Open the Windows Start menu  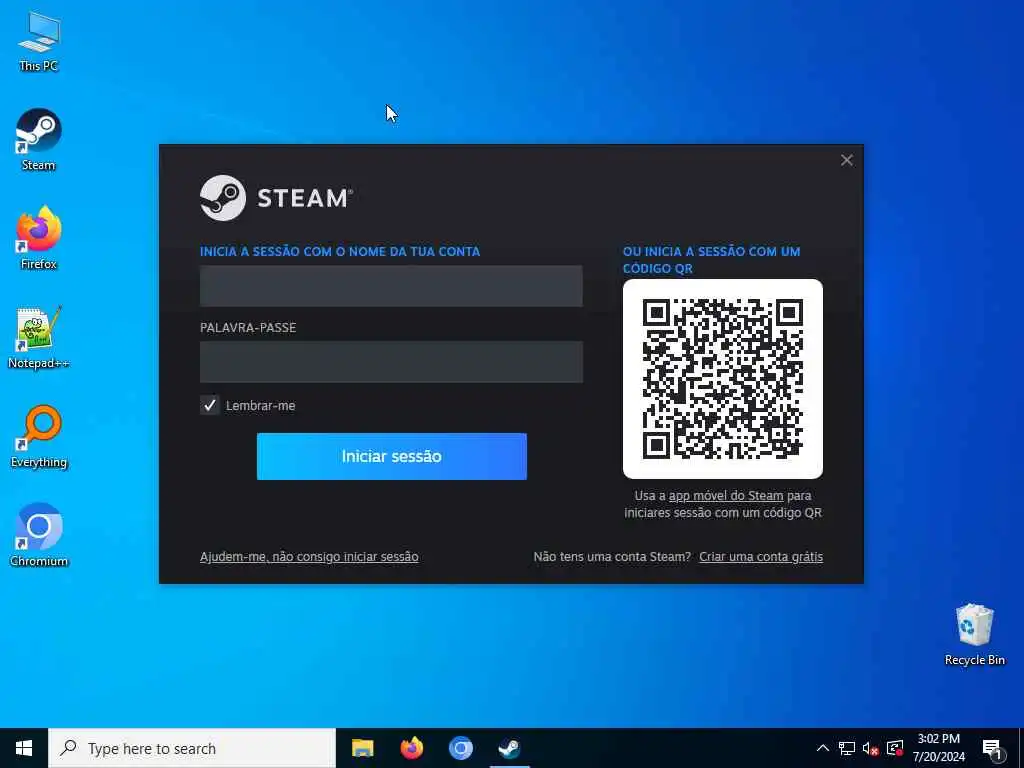click(x=24, y=748)
